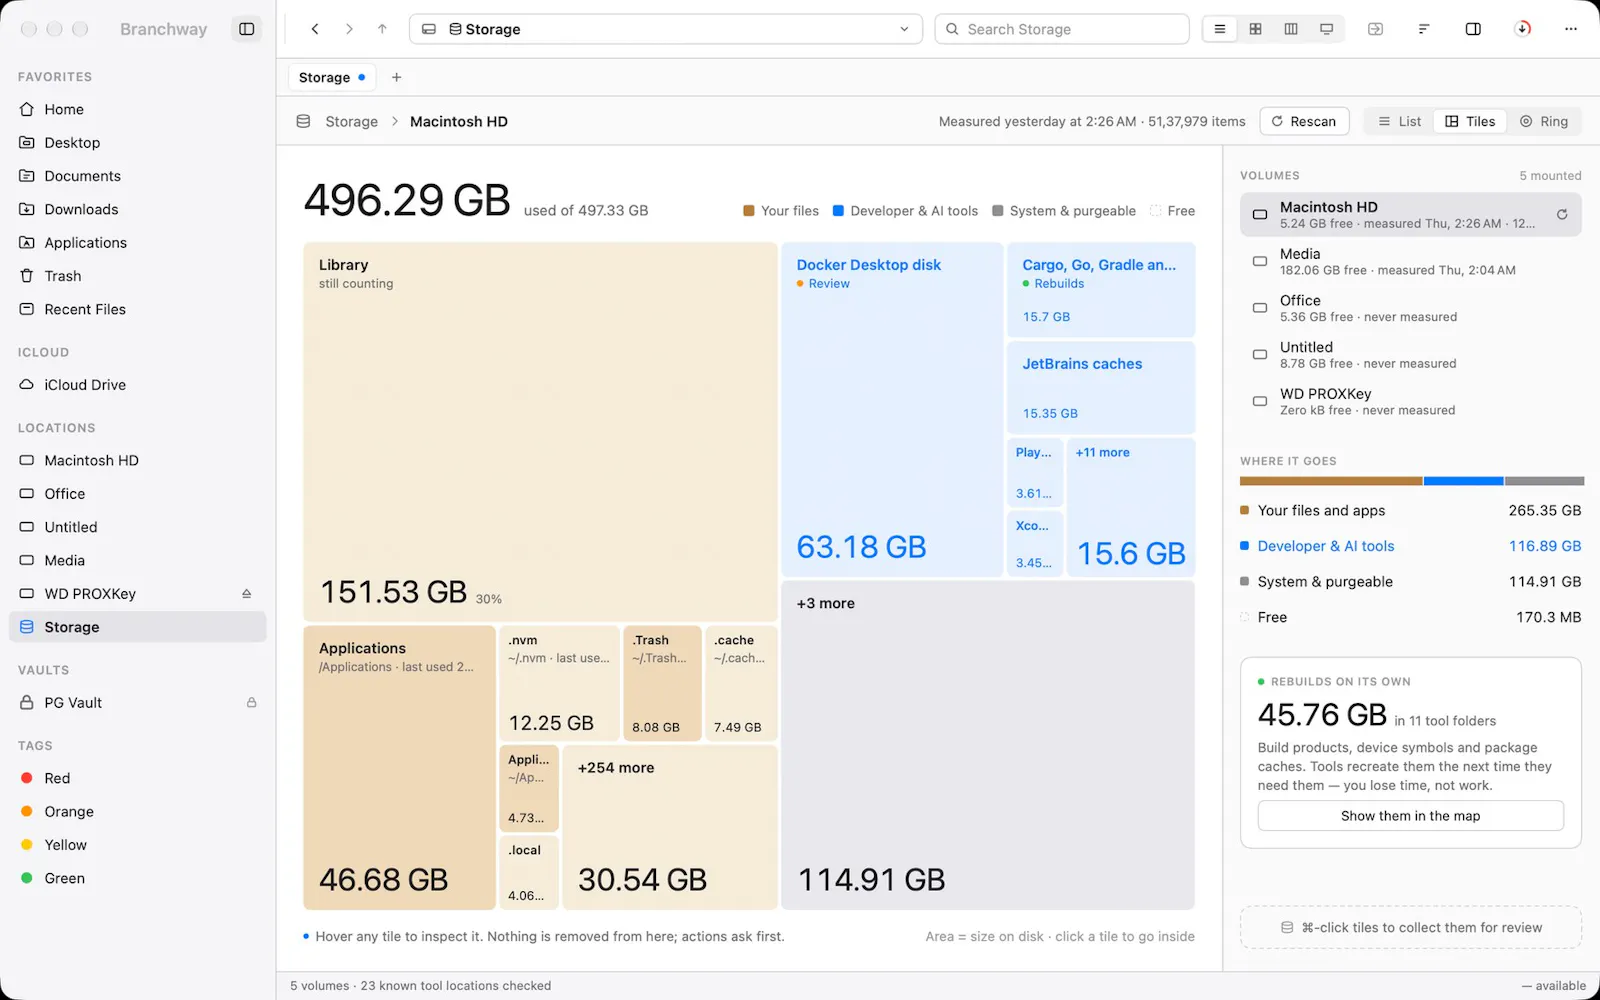Toggle the inspector panel icon
This screenshot has height=1000, width=1600.
pyautogui.click(x=1473, y=29)
